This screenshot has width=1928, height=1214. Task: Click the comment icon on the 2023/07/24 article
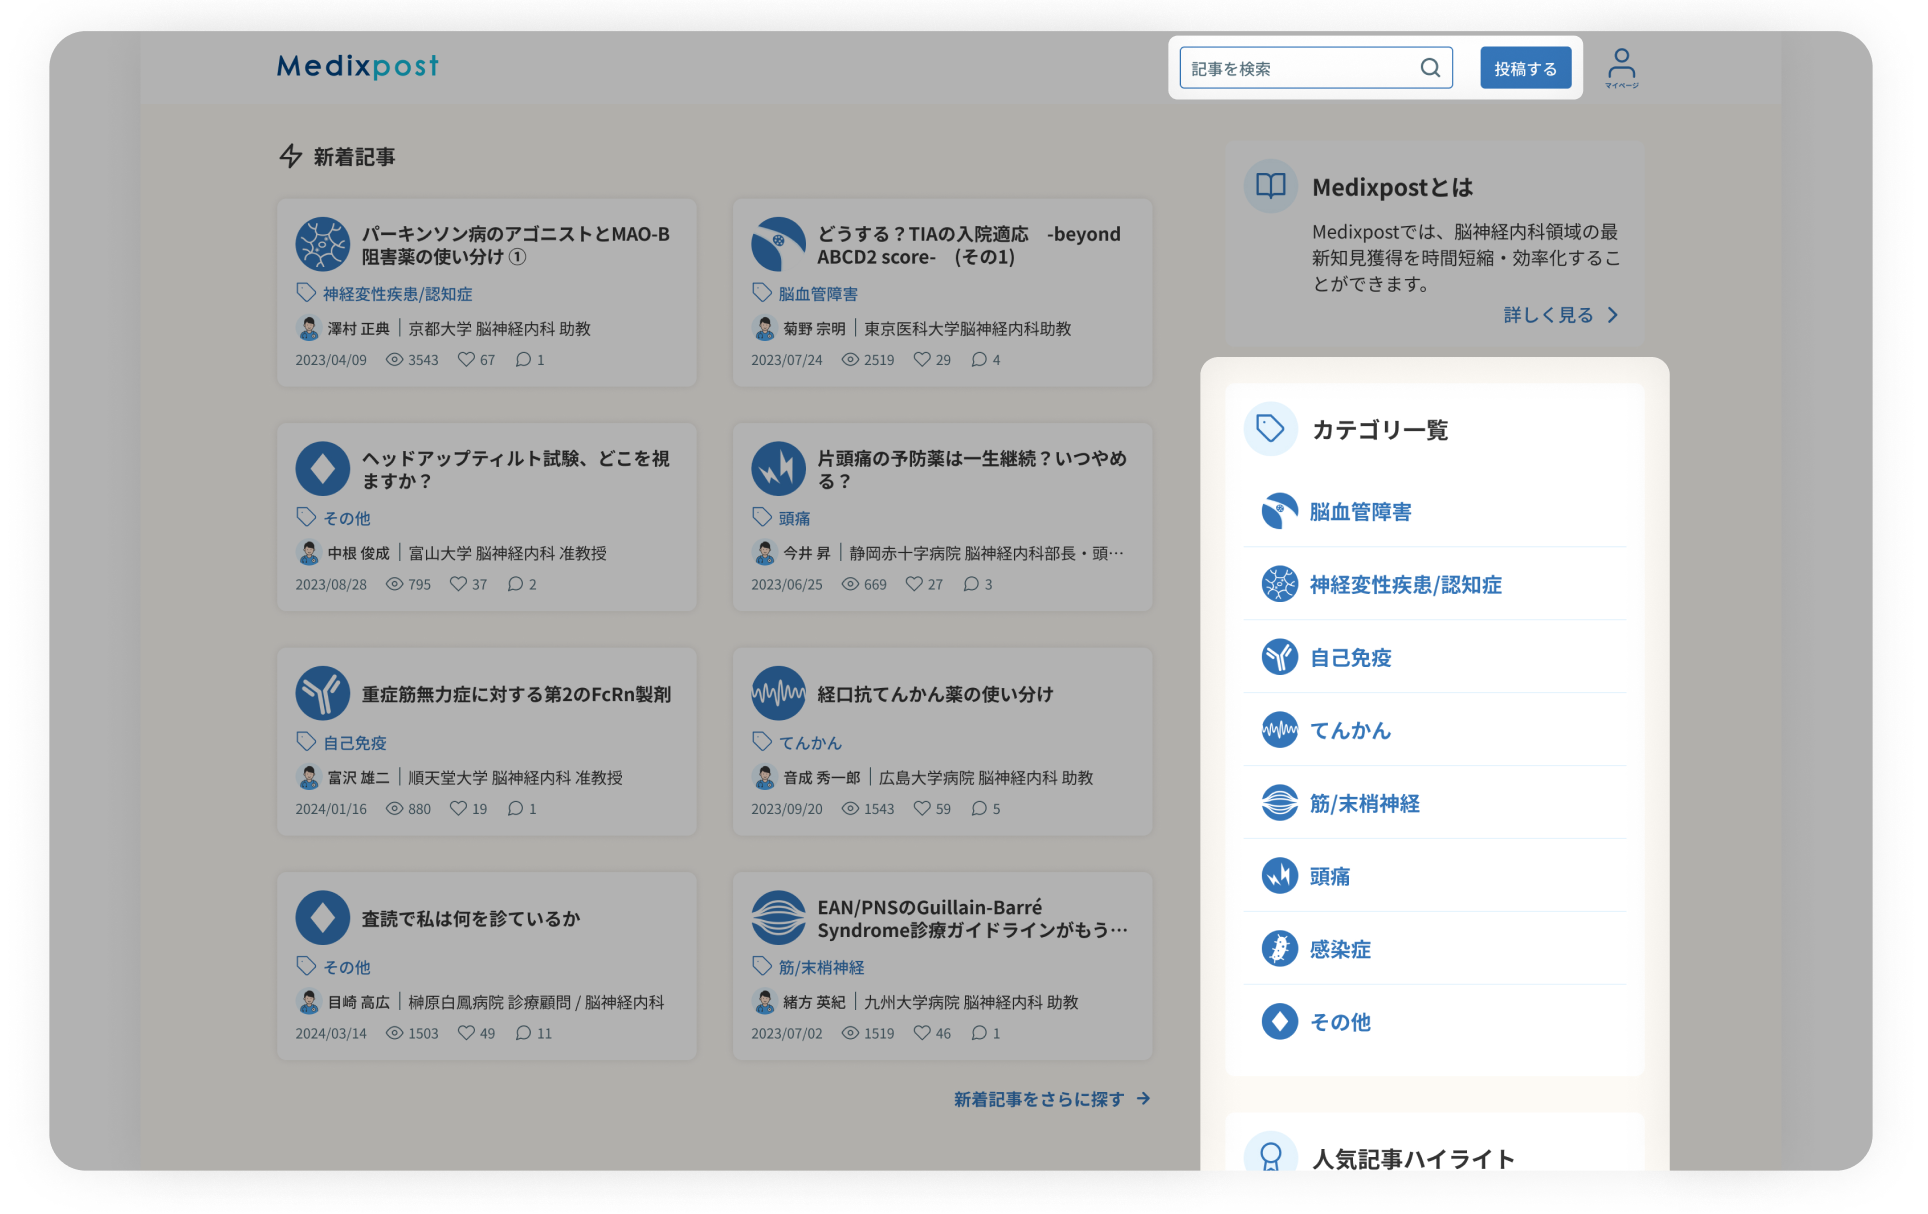[x=979, y=359]
